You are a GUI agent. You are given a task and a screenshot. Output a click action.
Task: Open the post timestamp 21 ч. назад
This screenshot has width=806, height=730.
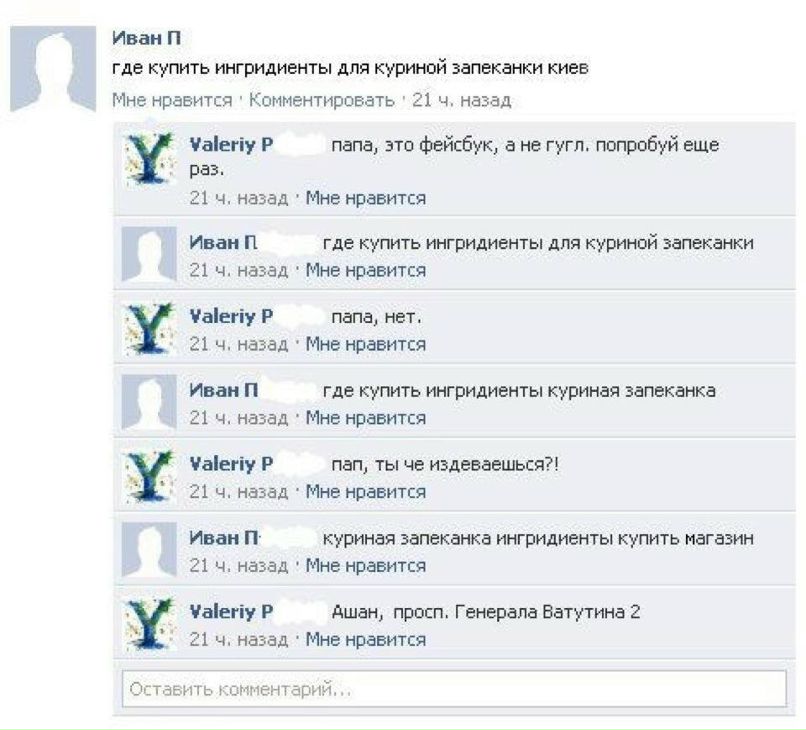[462, 100]
